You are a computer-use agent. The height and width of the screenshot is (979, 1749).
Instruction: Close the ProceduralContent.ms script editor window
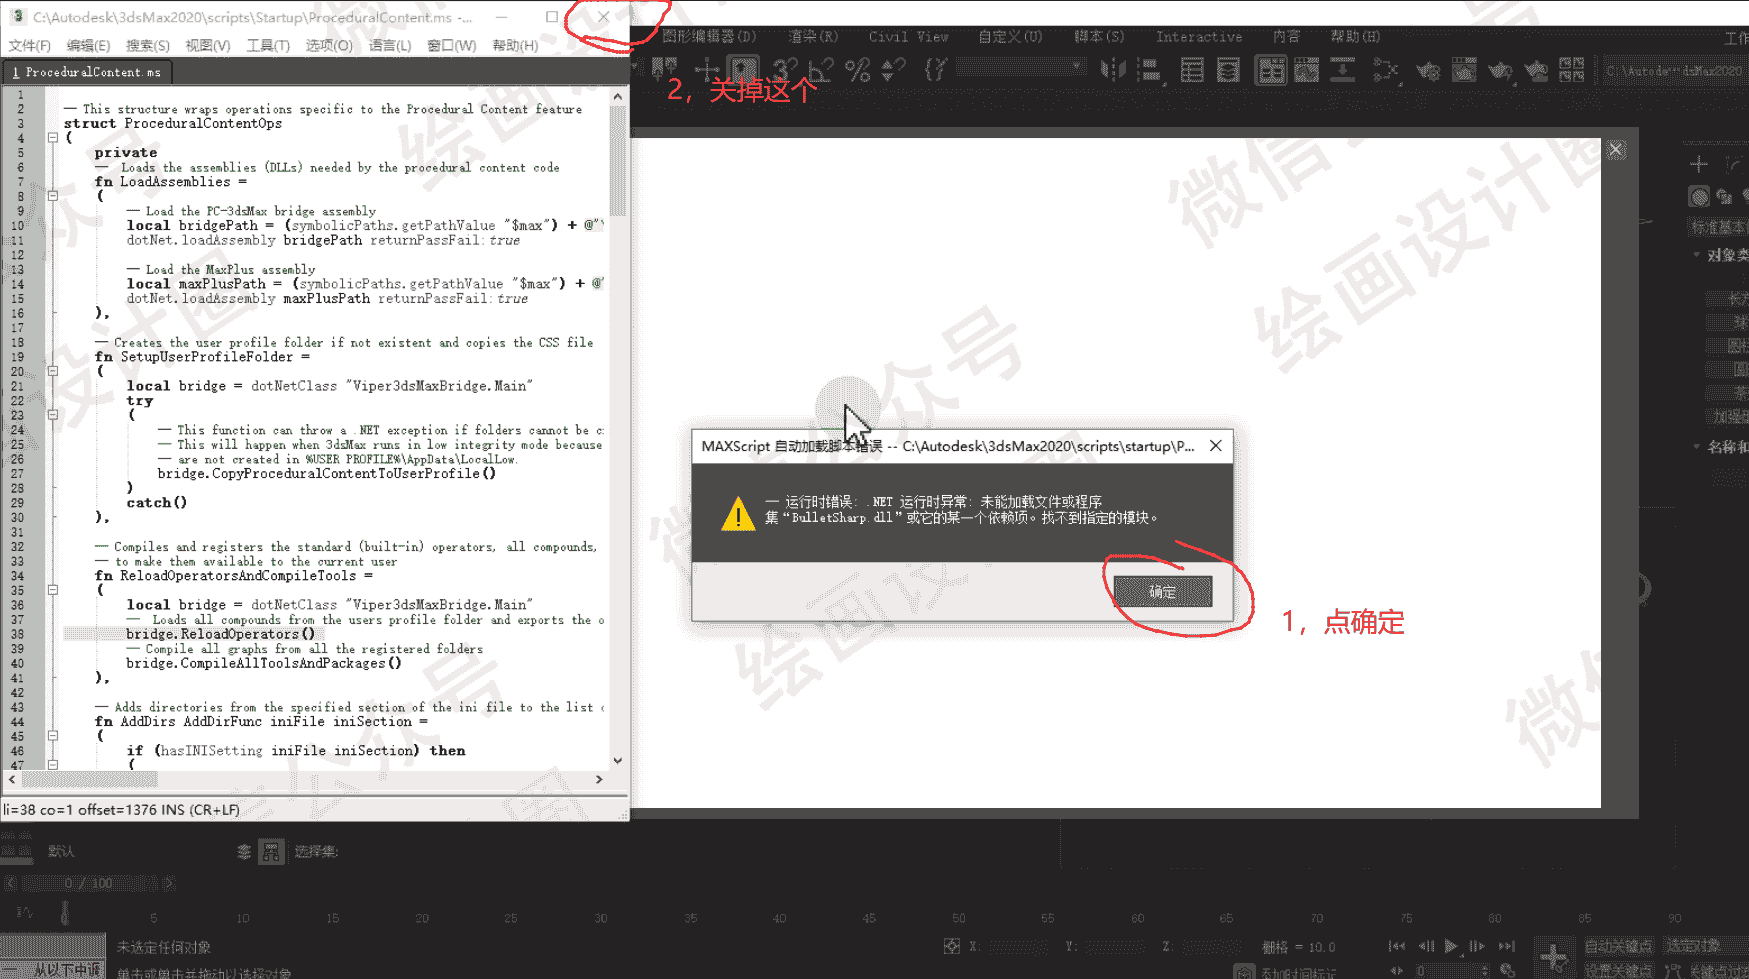pyautogui.click(x=603, y=17)
